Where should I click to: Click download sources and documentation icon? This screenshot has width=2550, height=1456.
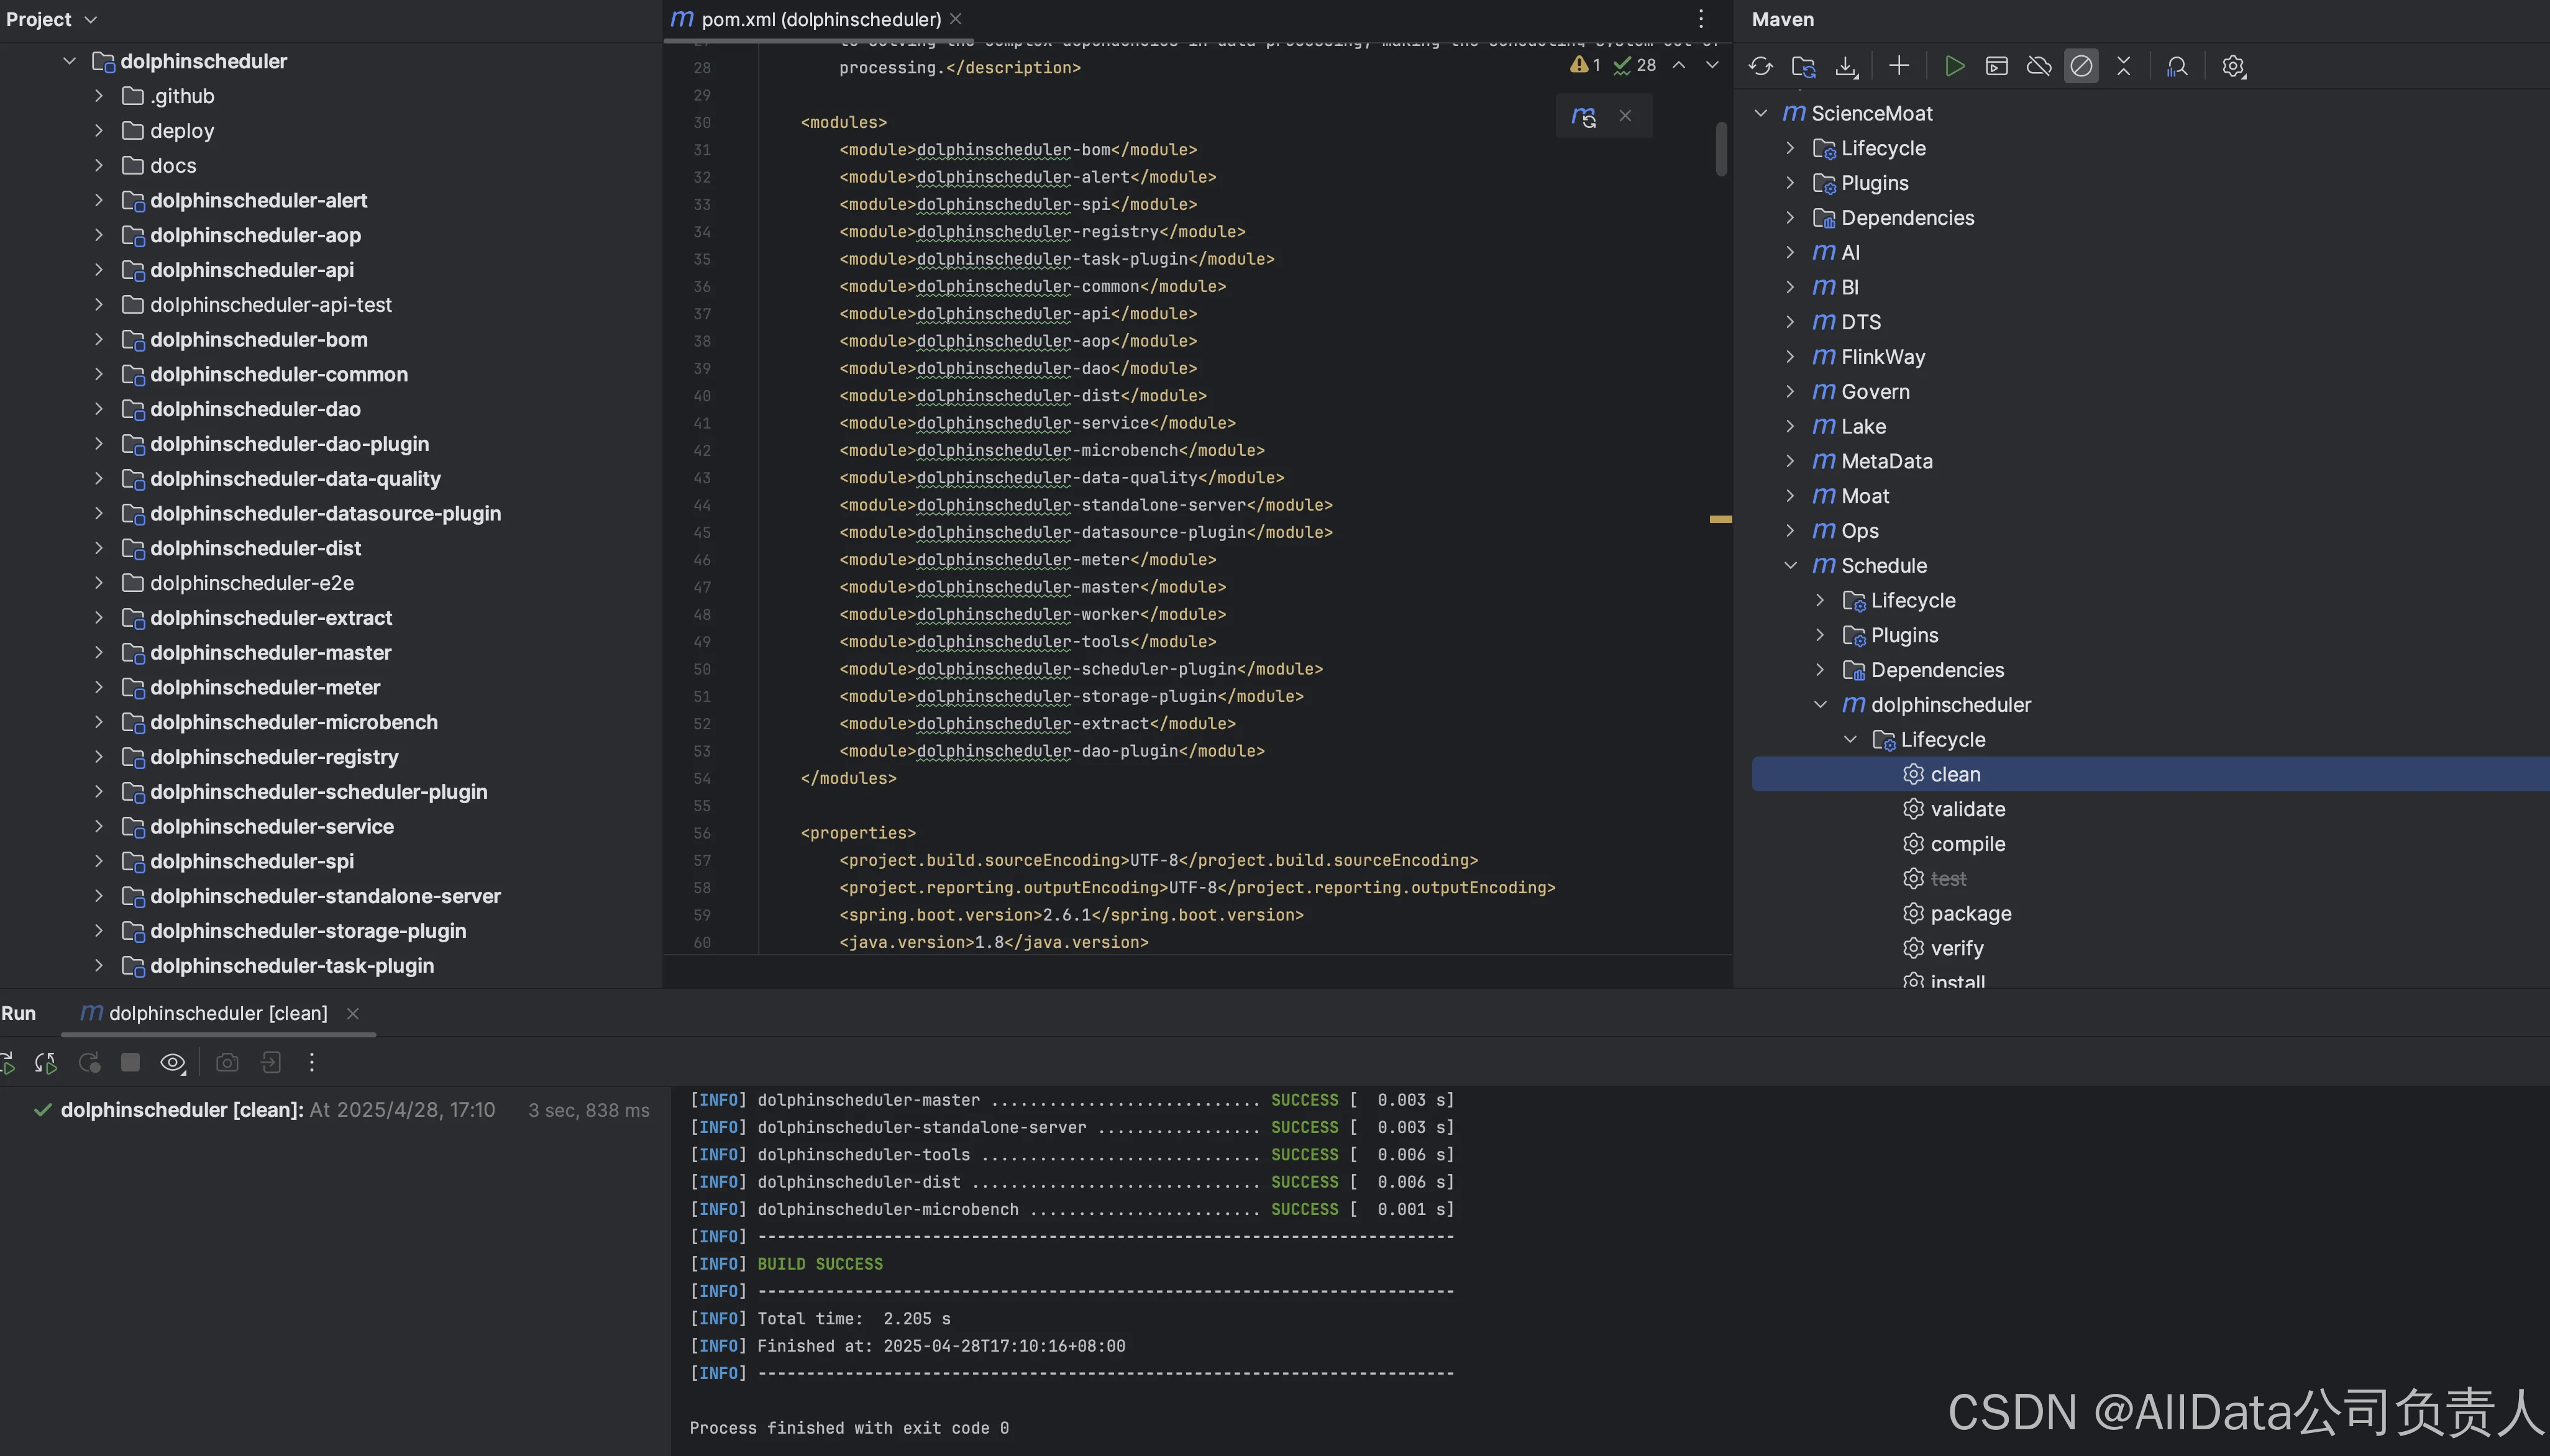1847,66
